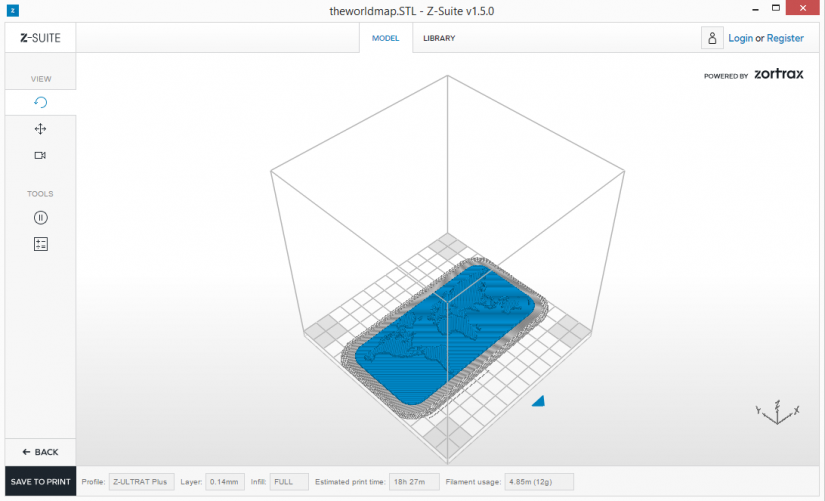
Task: Click the blue world map model
Action: point(445,334)
